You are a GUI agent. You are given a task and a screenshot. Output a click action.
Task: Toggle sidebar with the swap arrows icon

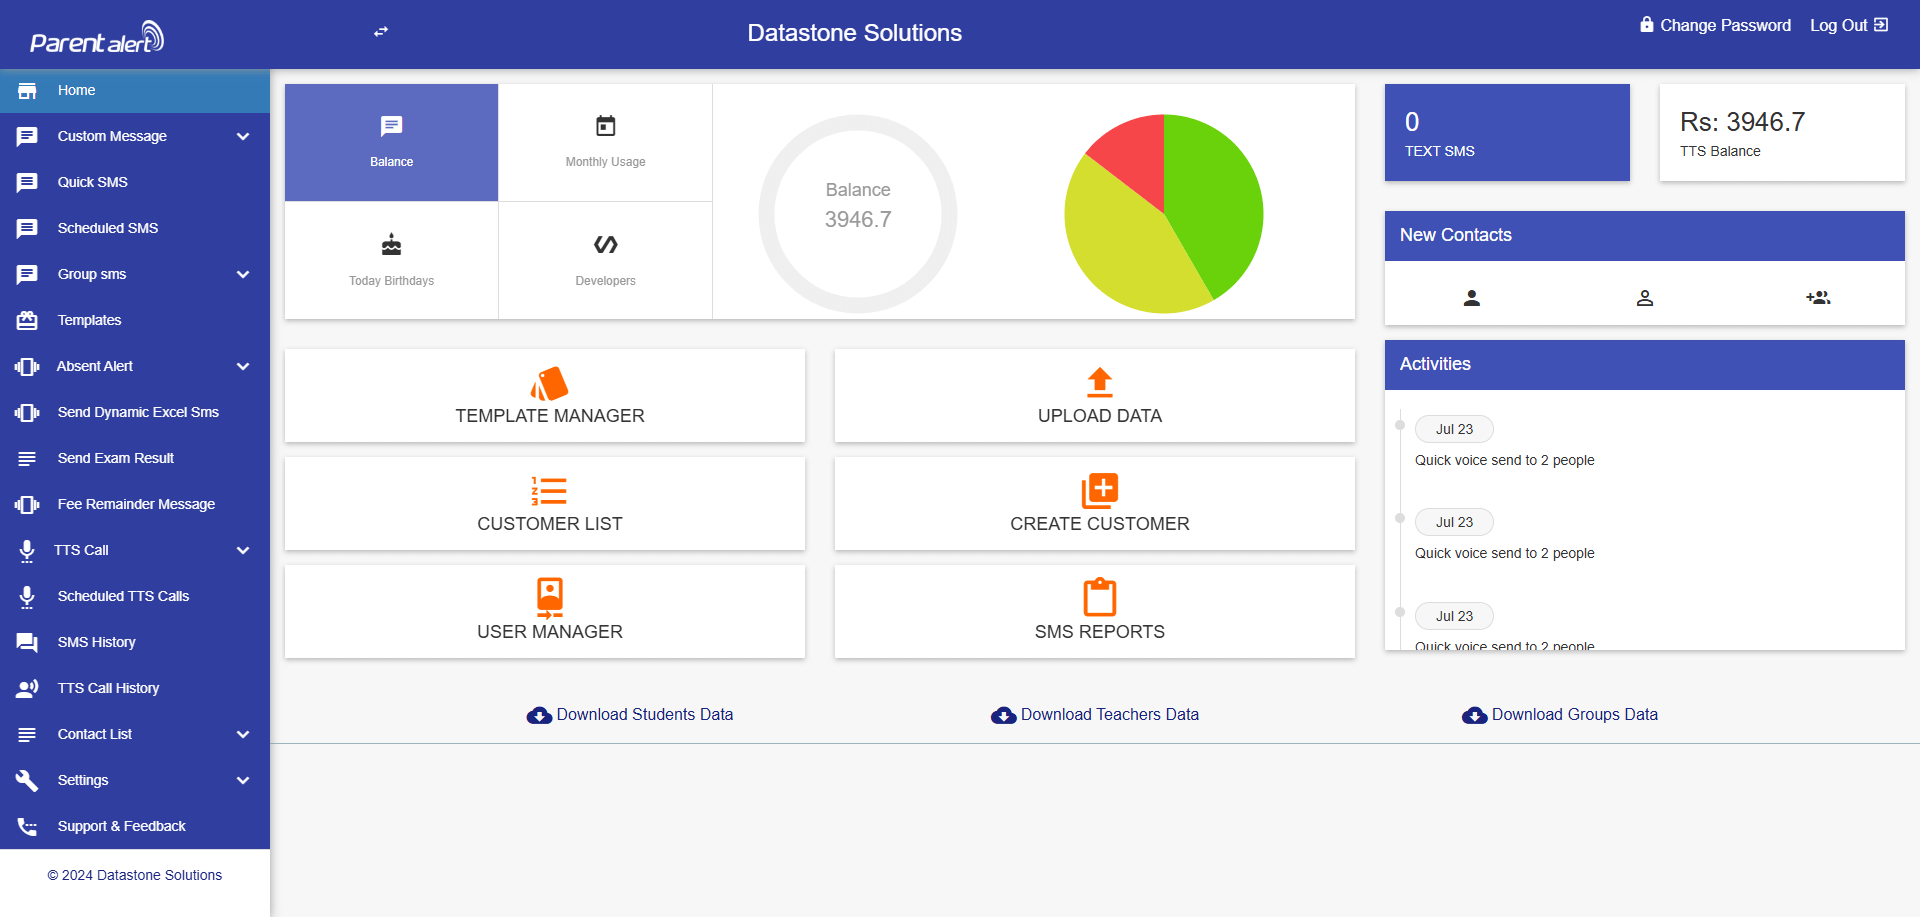tap(381, 32)
